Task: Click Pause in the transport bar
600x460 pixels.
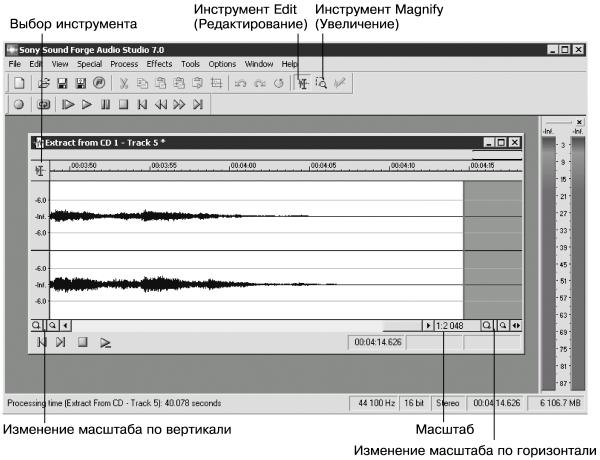Action: [x=105, y=104]
